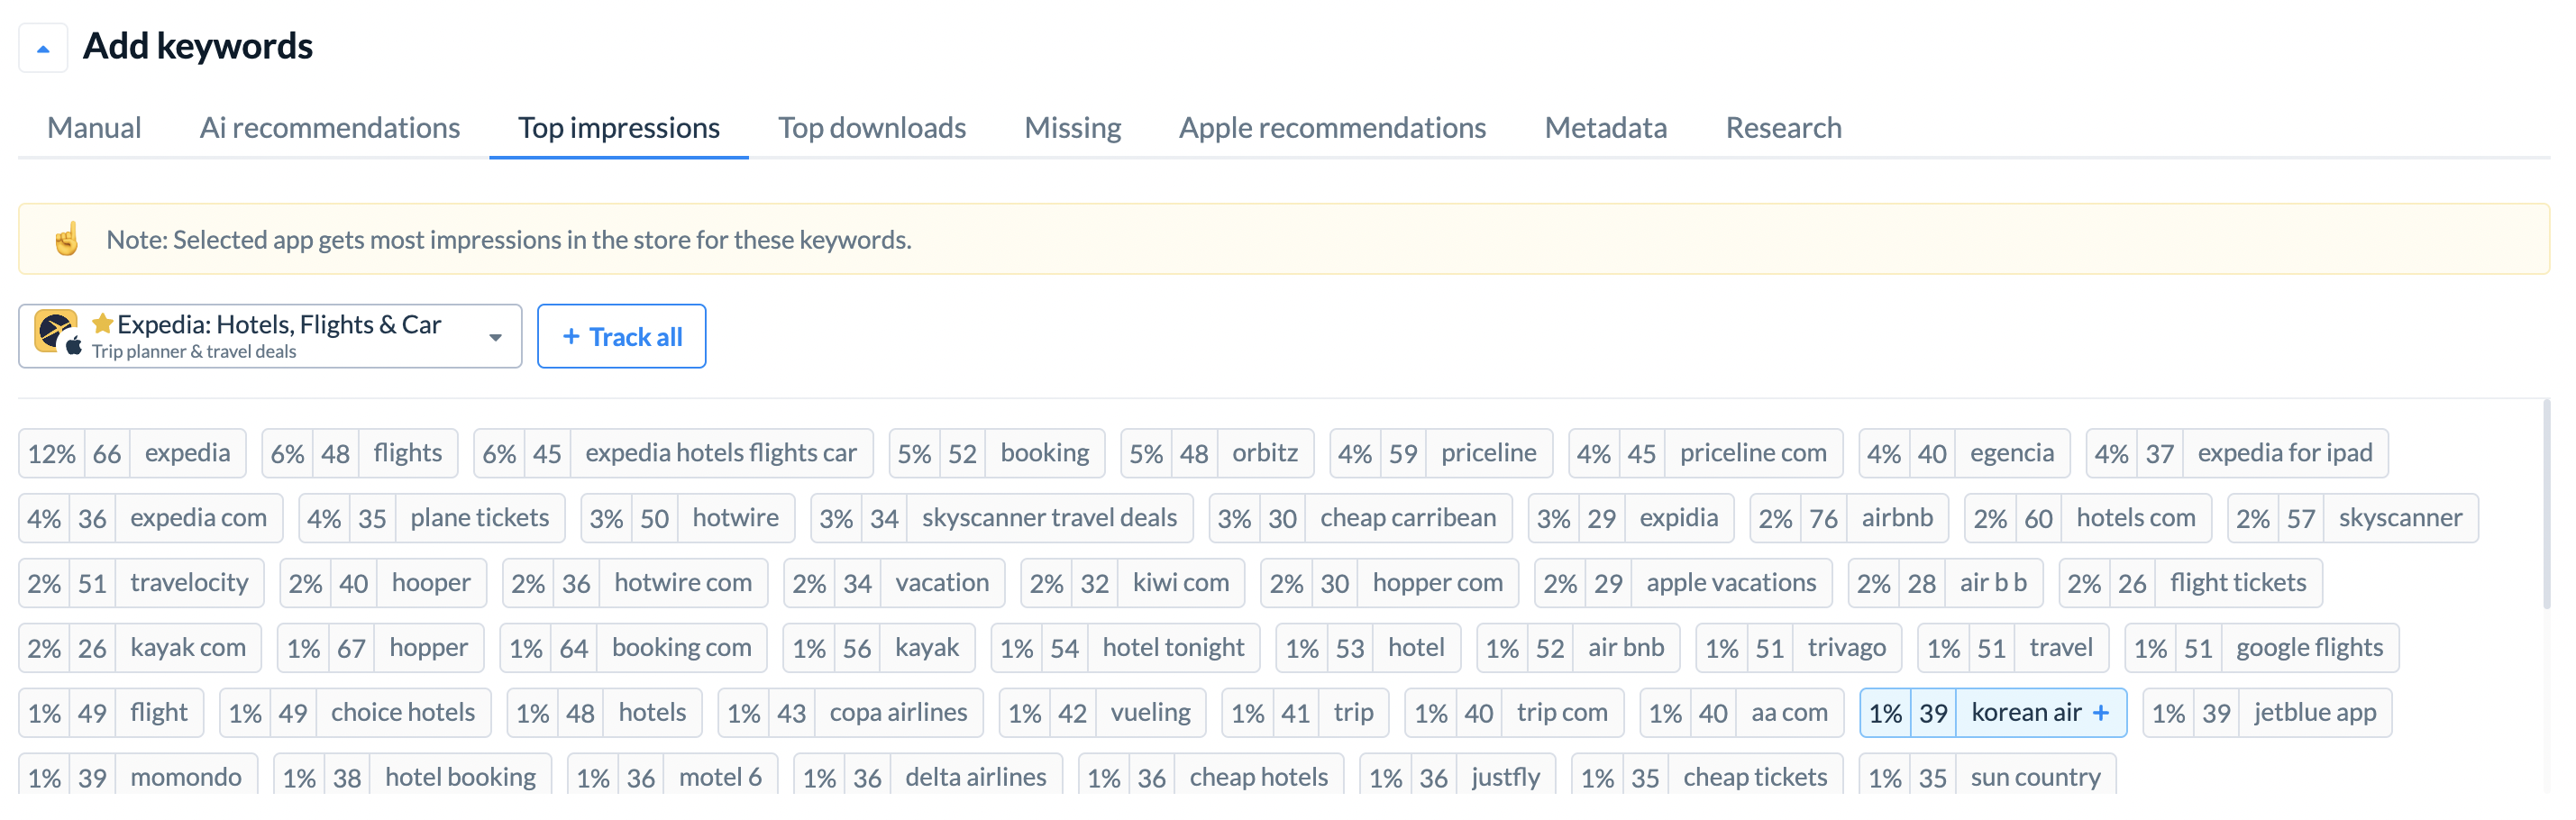Click the google flights keyword chip
Viewport: 2576px width, 820px height.
(x=2262, y=649)
